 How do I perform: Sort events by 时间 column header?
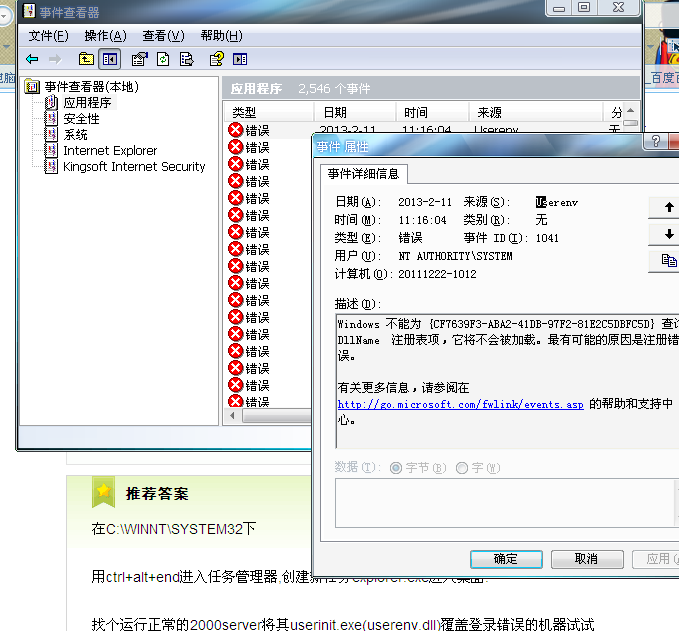[433, 113]
